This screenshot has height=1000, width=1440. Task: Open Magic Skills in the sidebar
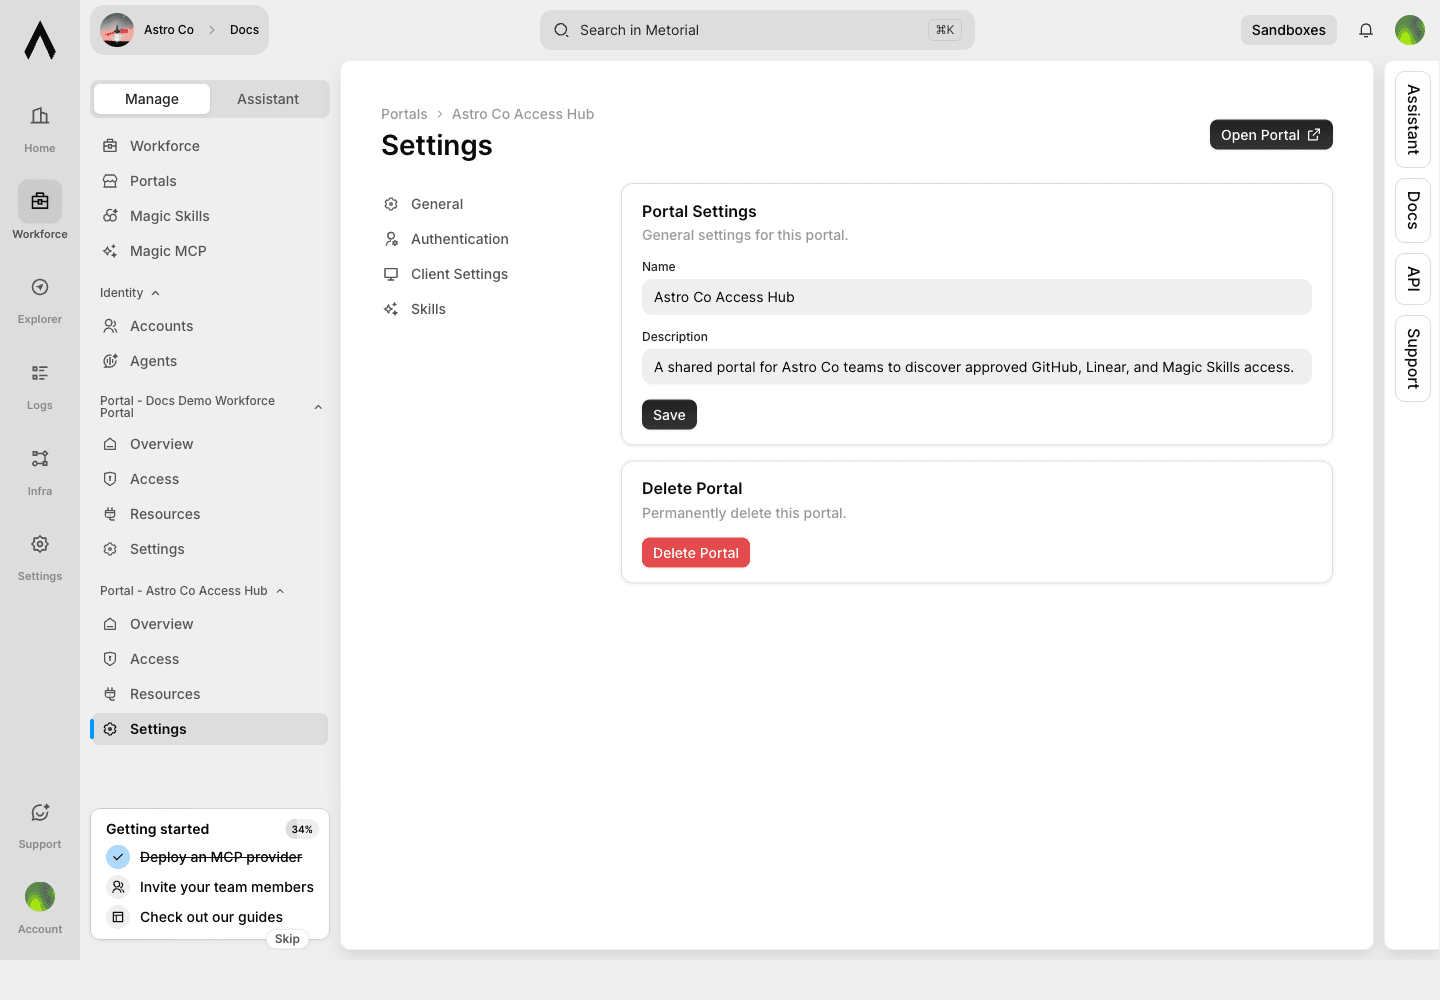pos(209,216)
